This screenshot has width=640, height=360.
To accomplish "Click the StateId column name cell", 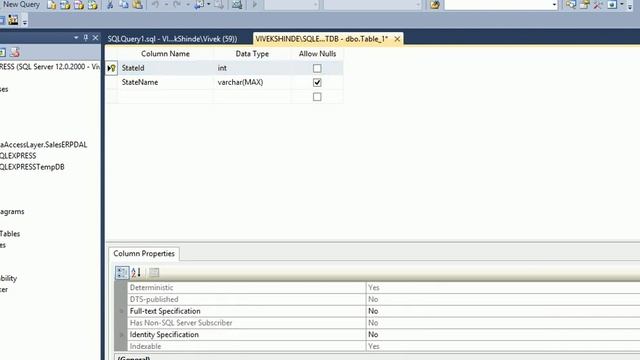I will coord(165,68).
